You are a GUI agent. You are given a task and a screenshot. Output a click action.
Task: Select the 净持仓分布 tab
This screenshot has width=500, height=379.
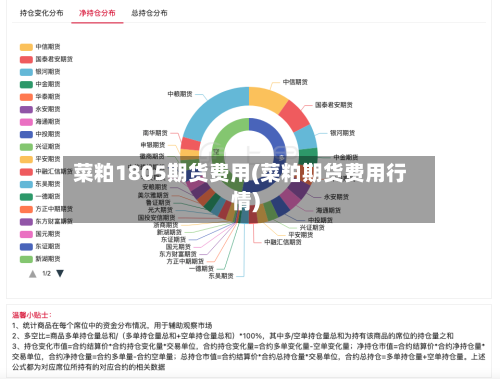tap(97, 13)
